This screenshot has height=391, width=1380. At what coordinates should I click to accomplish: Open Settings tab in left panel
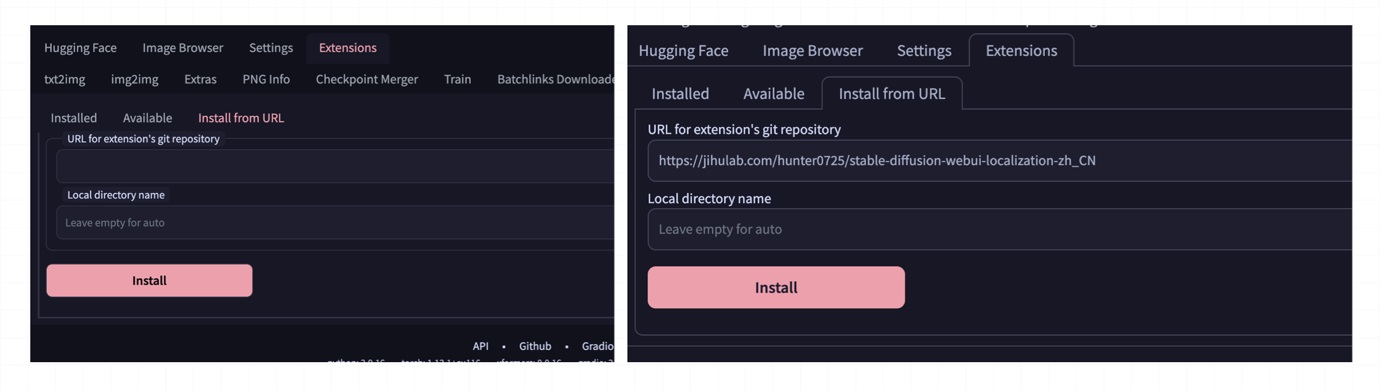pyautogui.click(x=271, y=48)
